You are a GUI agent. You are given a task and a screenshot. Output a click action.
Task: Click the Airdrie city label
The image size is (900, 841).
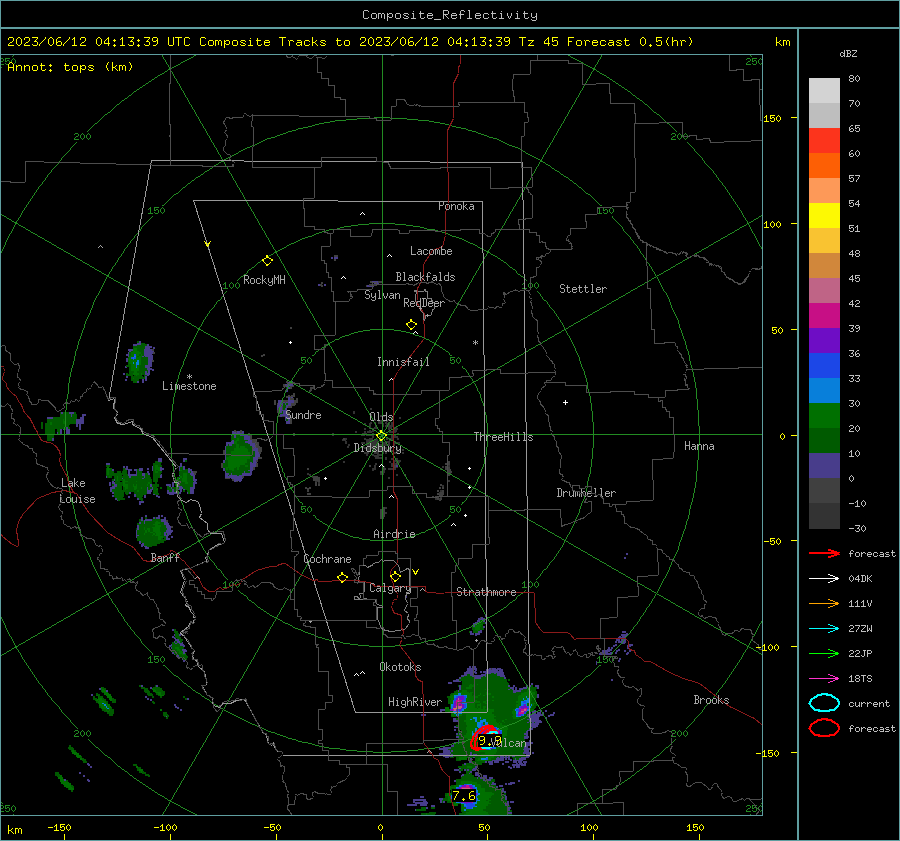click(x=394, y=534)
